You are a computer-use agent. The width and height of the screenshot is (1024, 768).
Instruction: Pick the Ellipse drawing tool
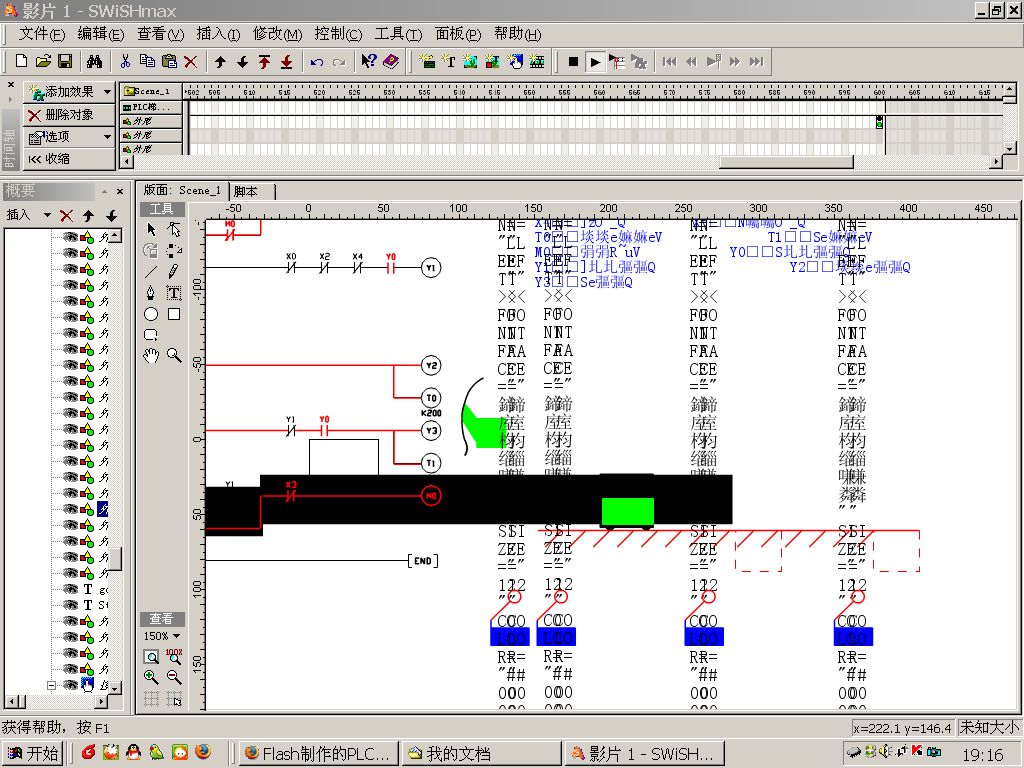click(151, 314)
